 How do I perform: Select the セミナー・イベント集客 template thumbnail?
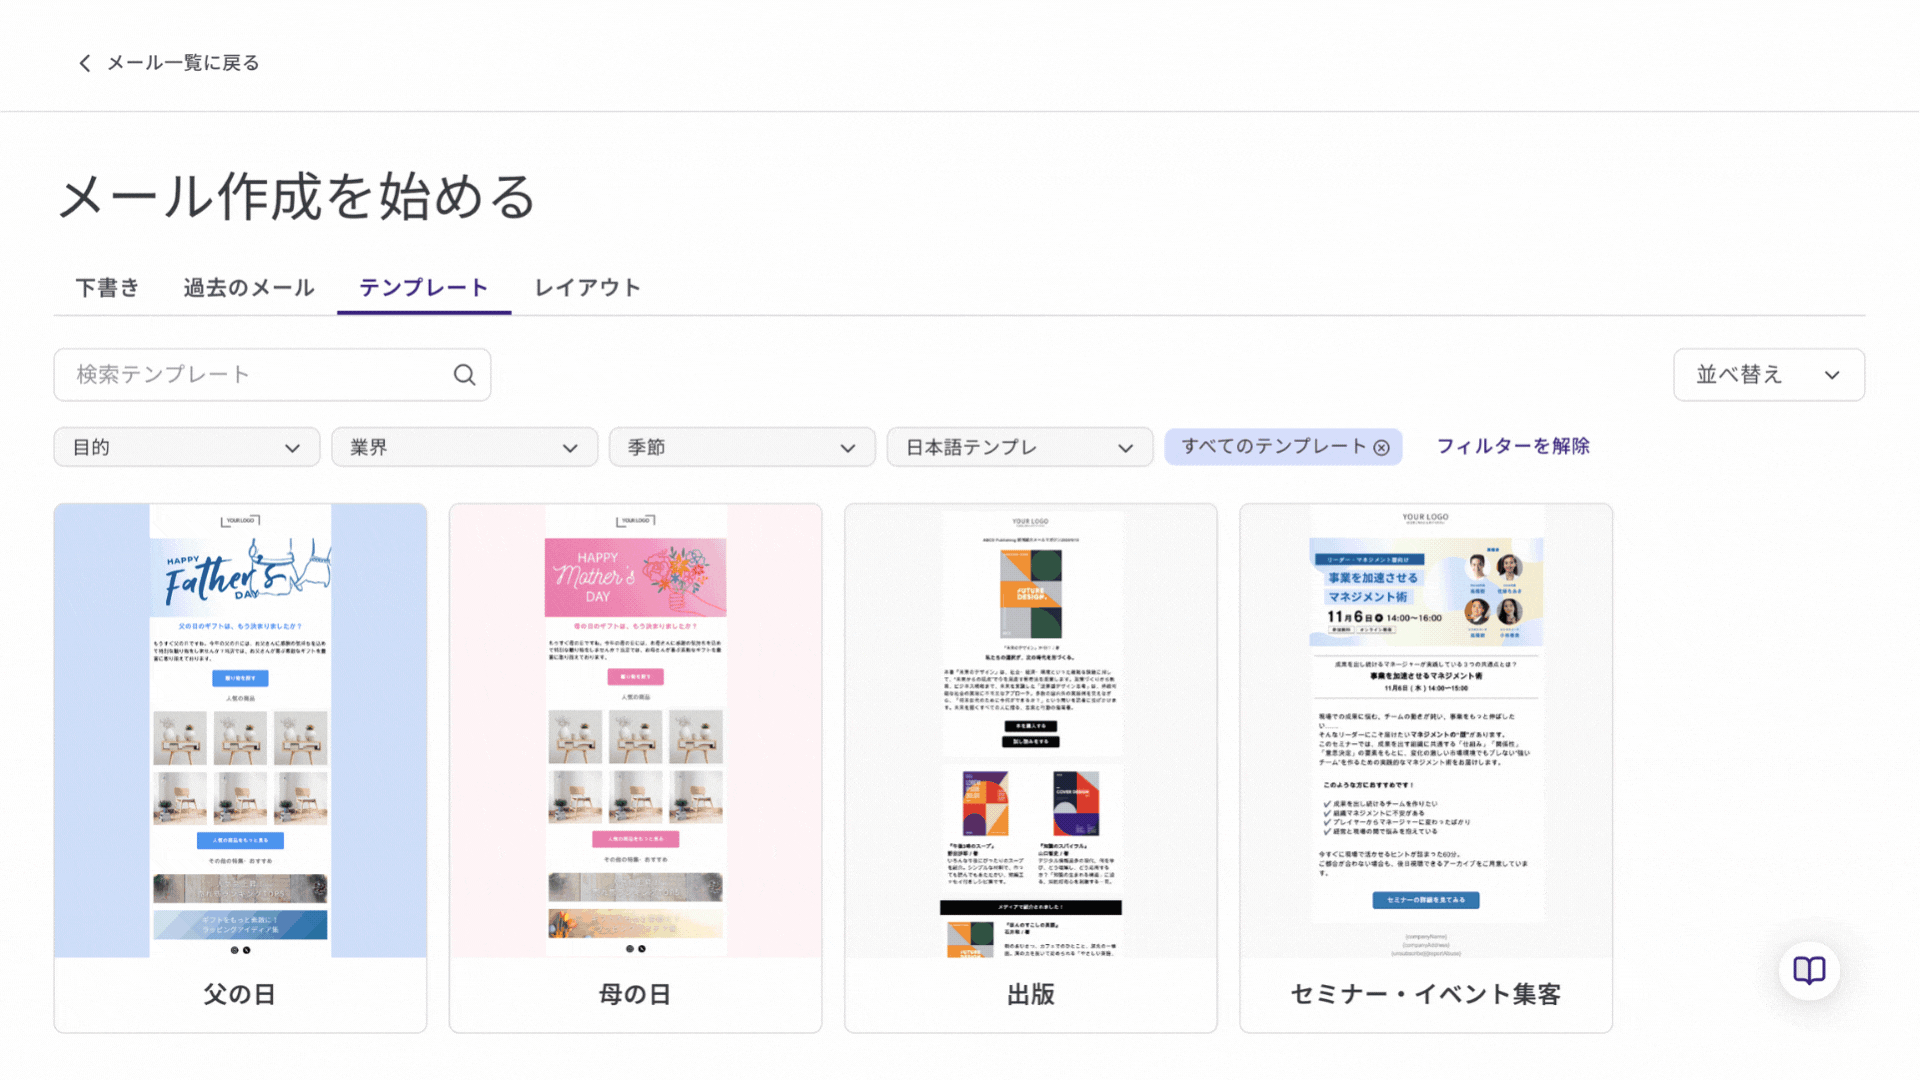pyautogui.click(x=1425, y=730)
